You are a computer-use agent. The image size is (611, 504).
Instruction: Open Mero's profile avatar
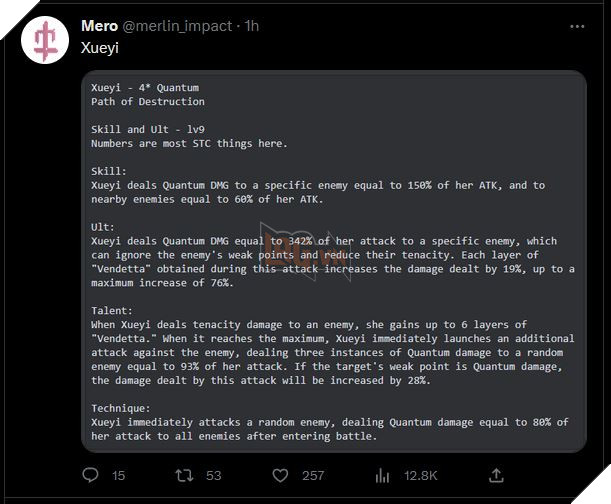pyautogui.click(x=45, y=39)
